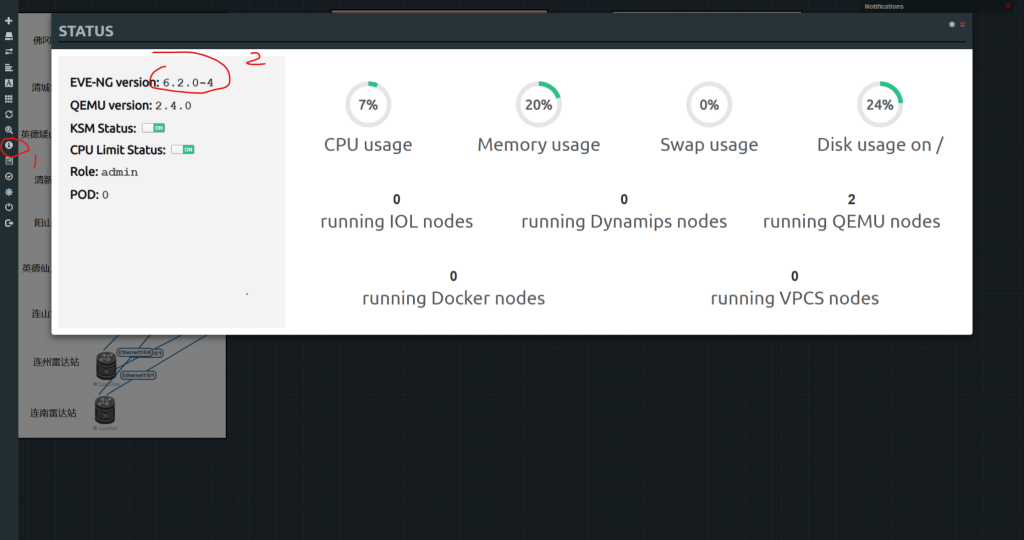Open the Nodes list sidebar icon
Viewport: 1024px width, 540px height.
coord(9,36)
